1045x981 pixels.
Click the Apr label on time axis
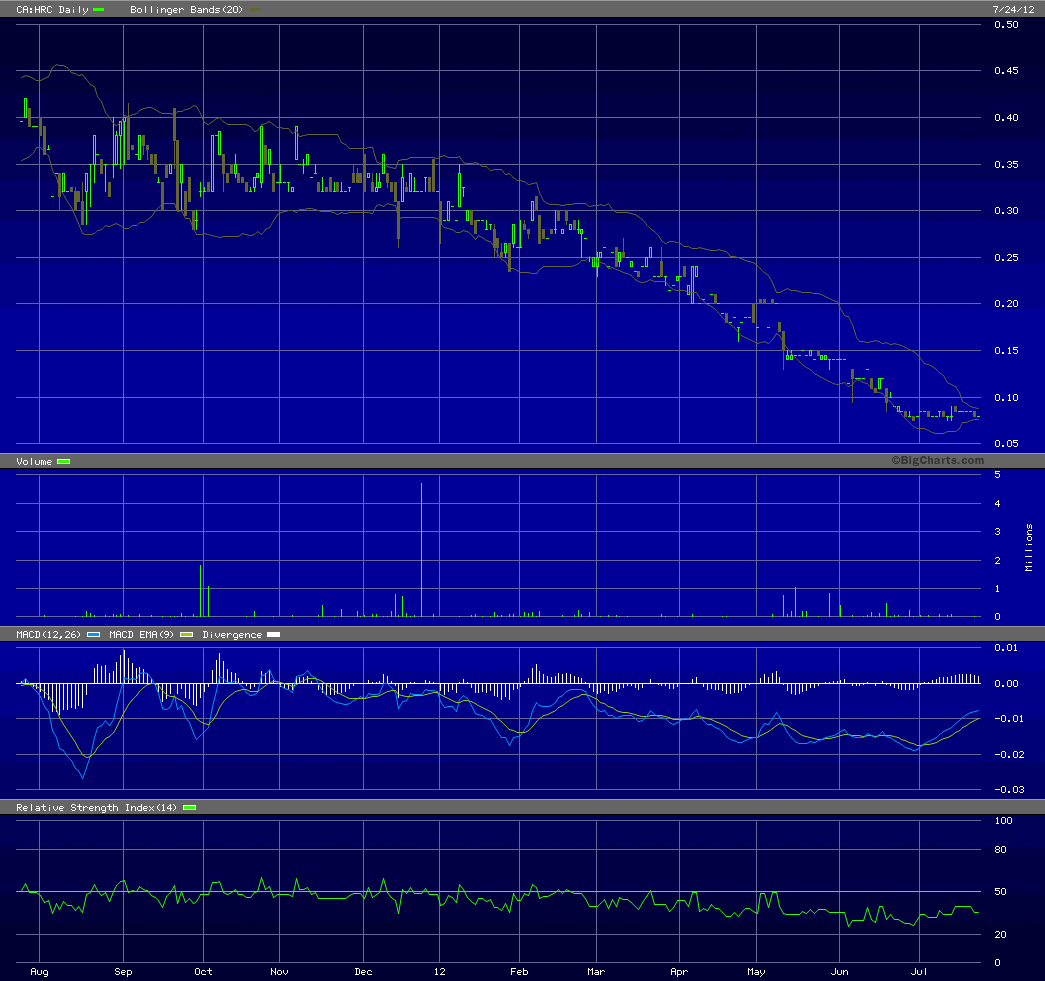pos(679,971)
